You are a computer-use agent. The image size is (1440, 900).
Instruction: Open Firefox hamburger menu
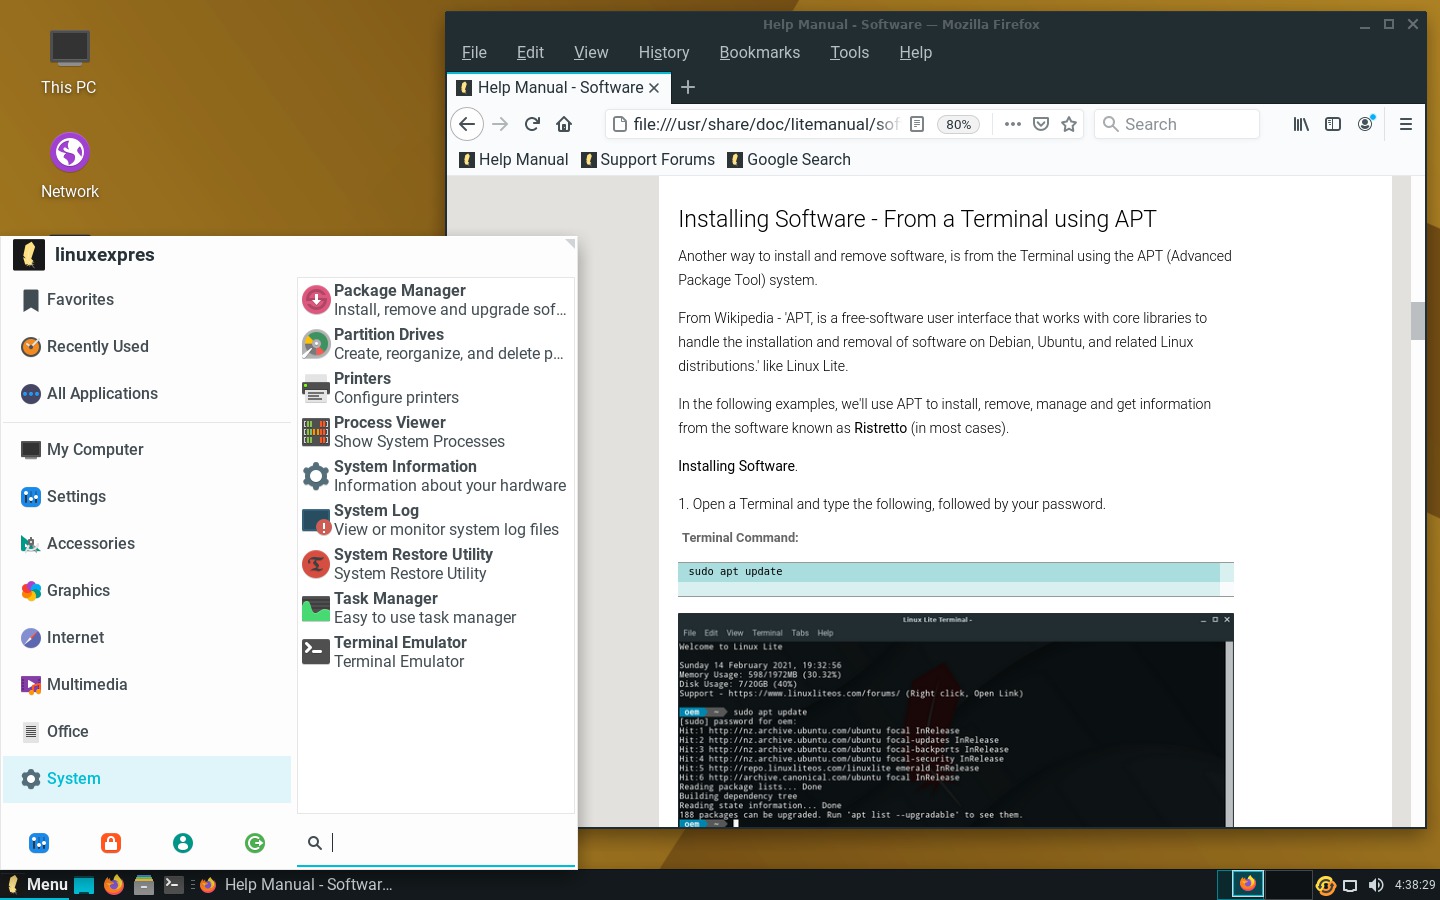coord(1405,124)
